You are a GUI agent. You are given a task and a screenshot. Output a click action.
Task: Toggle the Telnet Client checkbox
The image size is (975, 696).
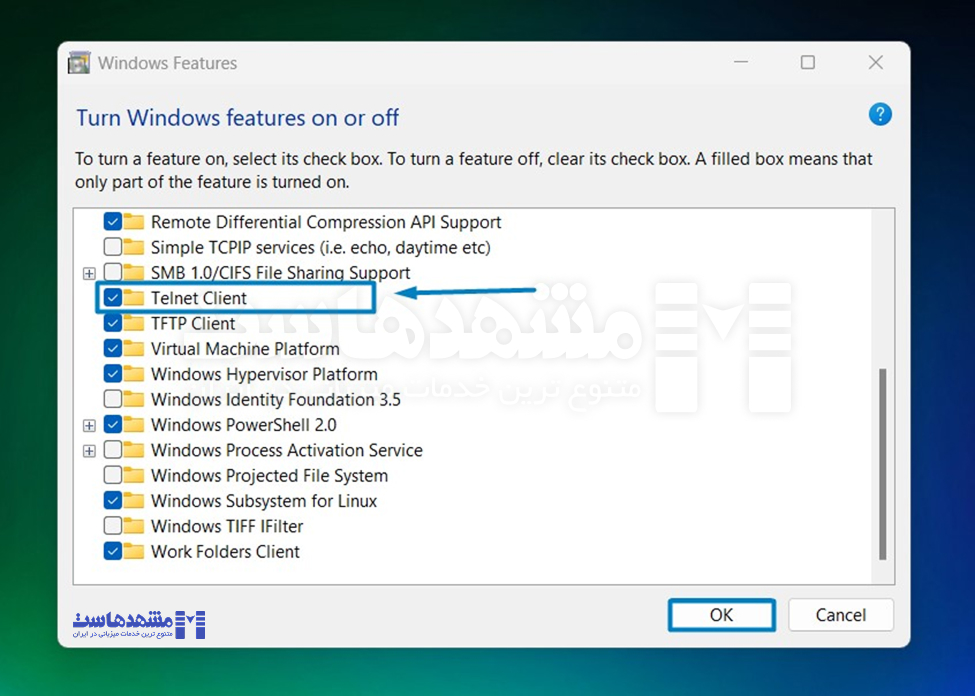click(113, 298)
